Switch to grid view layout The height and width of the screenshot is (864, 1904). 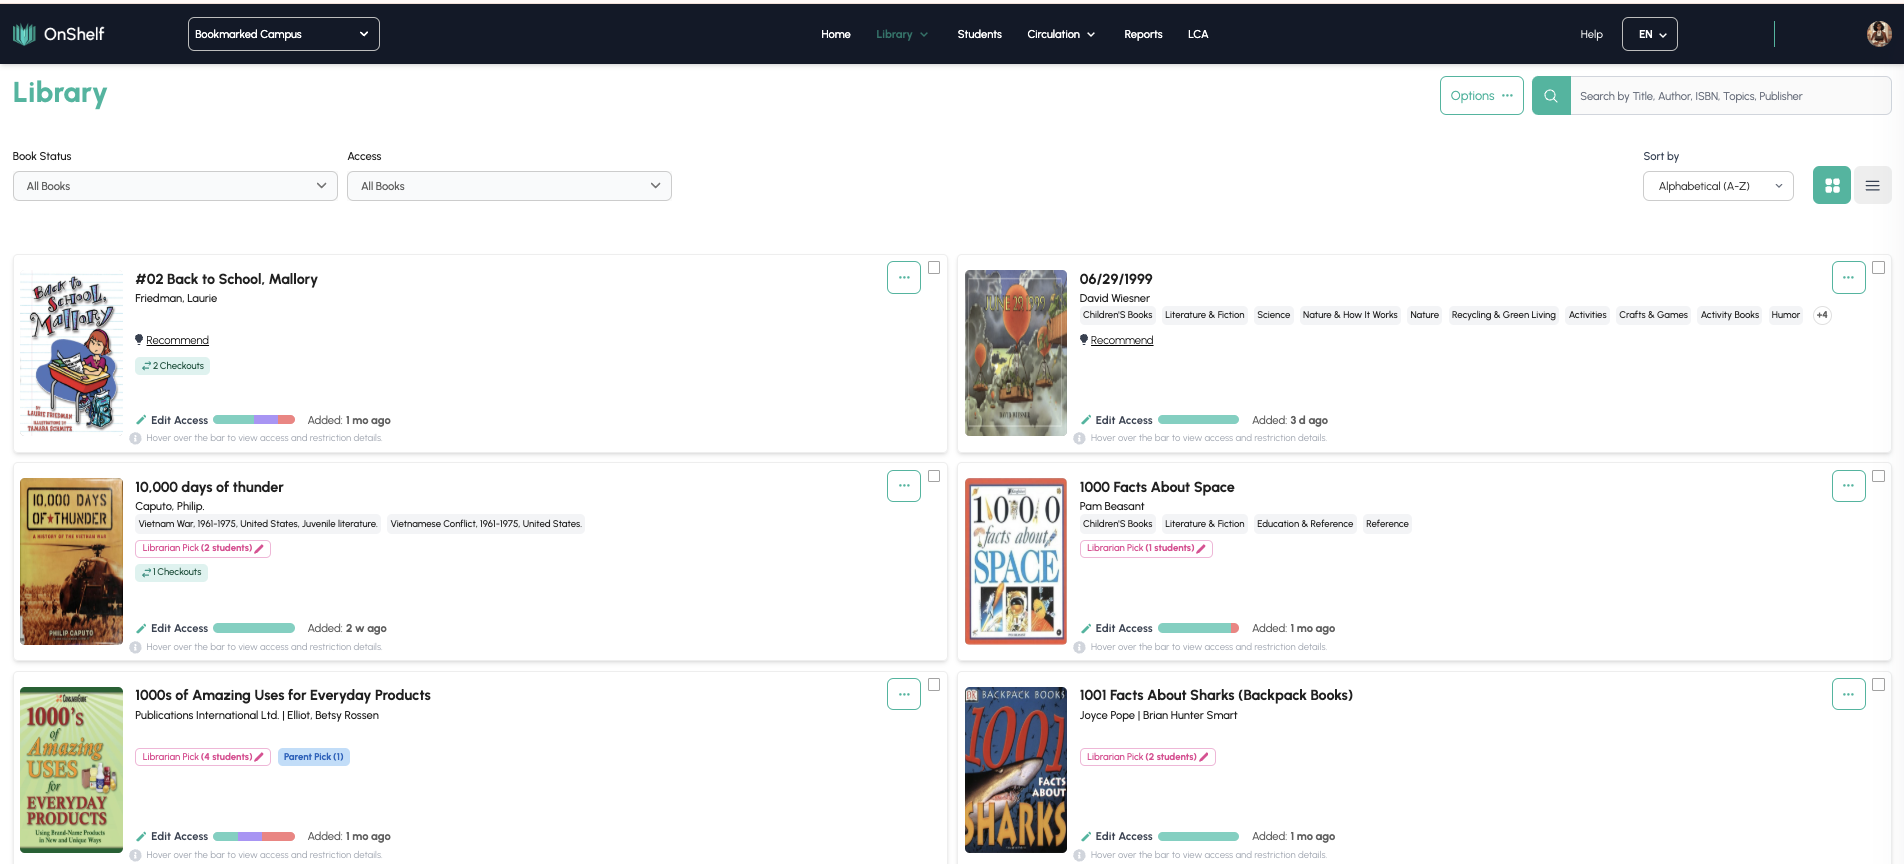coord(1831,186)
